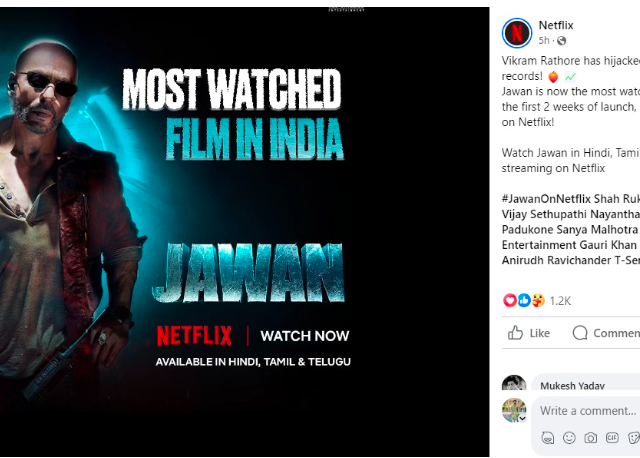This screenshot has height=458, width=640.
Task: Open the Comment action on the post
Action: [606, 333]
